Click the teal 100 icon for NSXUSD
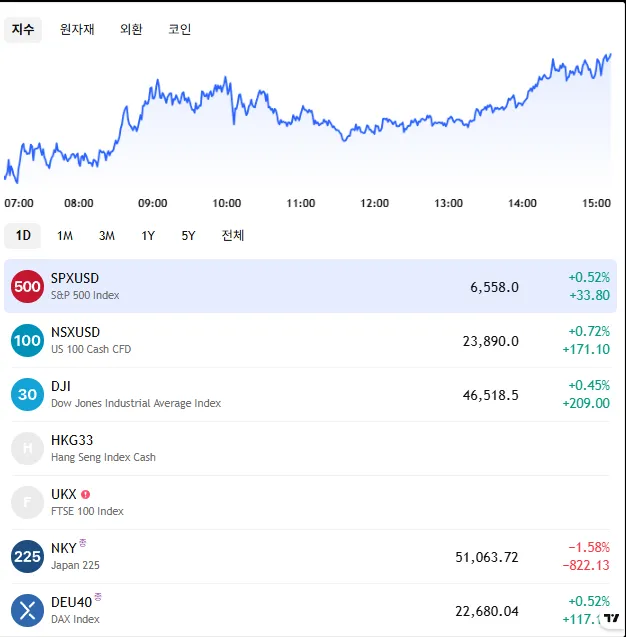This screenshot has height=637, width=626. point(27,340)
